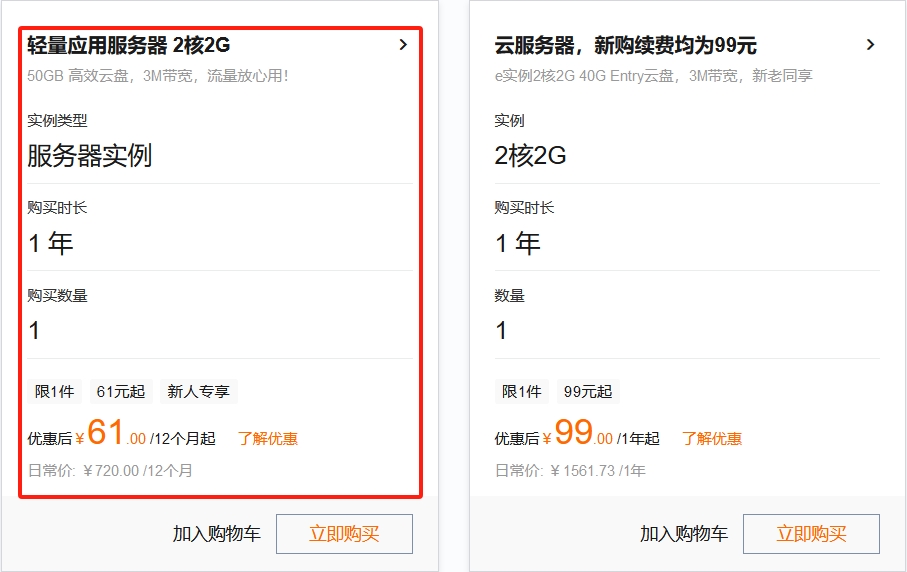
Task: Select the 云服务器，新购续费均为99元 title
Action: (625, 45)
